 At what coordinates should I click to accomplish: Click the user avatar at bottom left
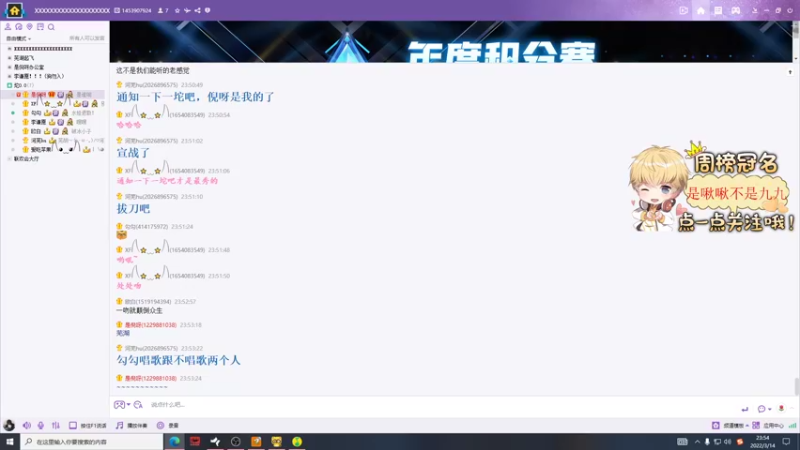[x=9, y=425]
